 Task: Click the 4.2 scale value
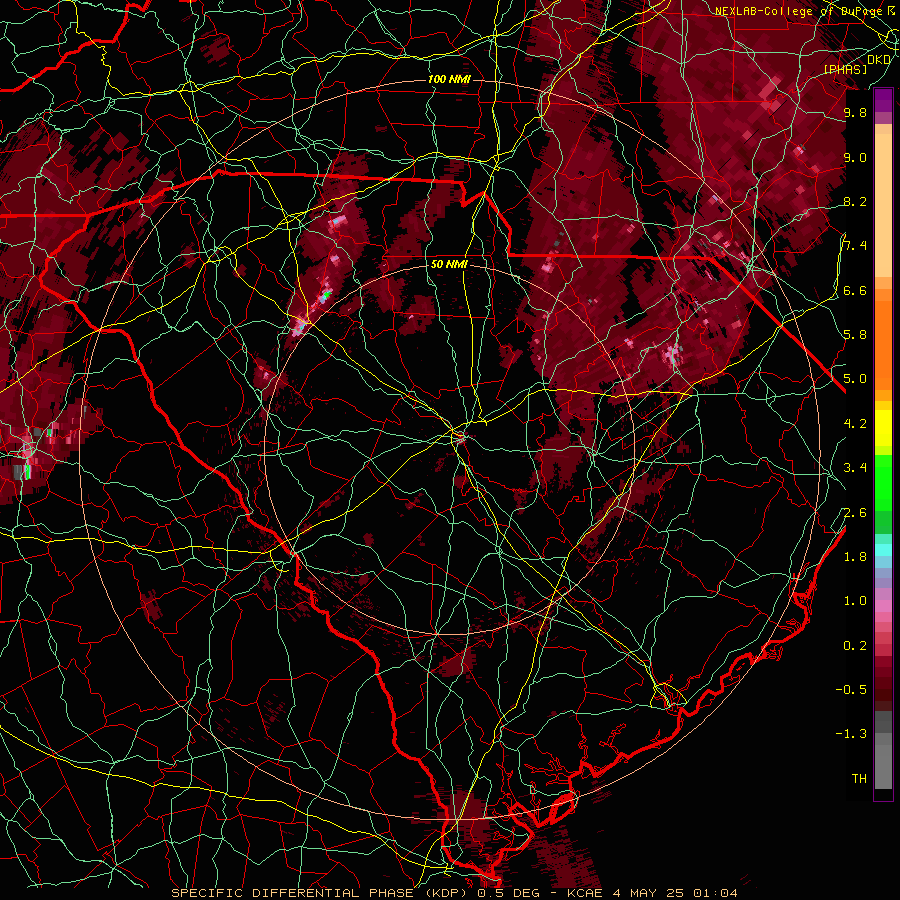click(x=855, y=424)
